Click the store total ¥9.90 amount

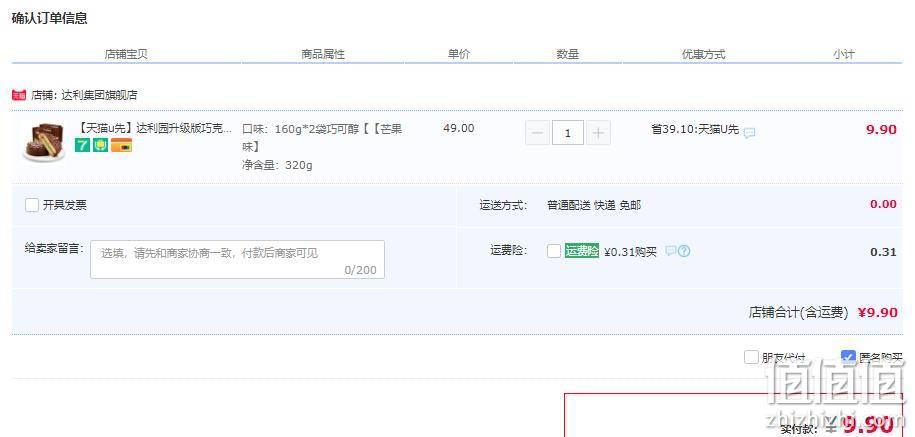(x=877, y=313)
